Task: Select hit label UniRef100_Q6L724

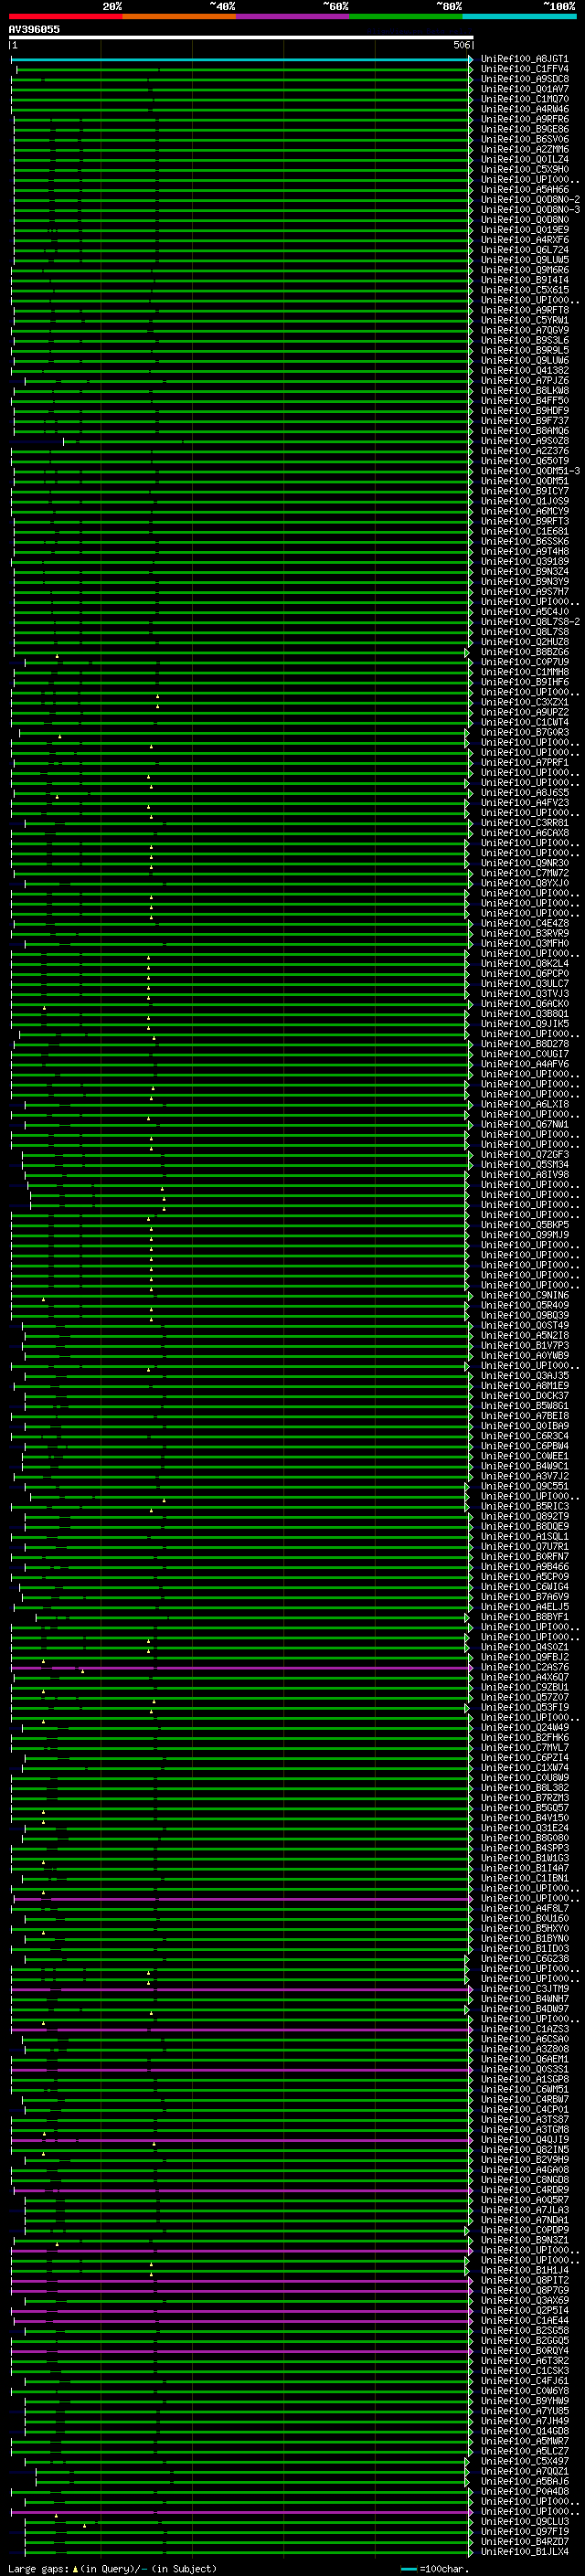Action: click(524, 250)
